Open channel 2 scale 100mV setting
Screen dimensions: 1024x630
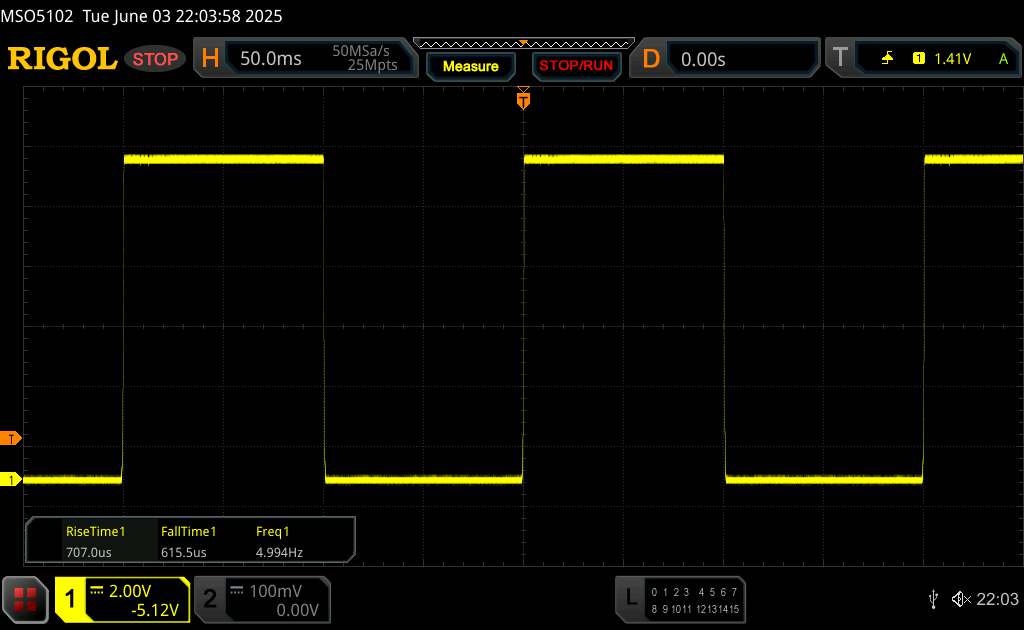[x=276, y=591]
